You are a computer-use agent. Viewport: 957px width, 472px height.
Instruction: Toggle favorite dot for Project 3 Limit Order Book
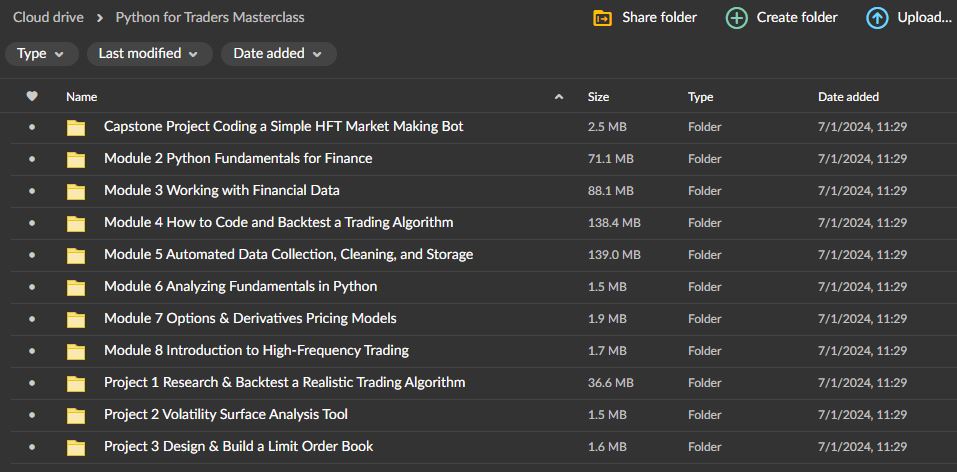[x=32, y=447]
